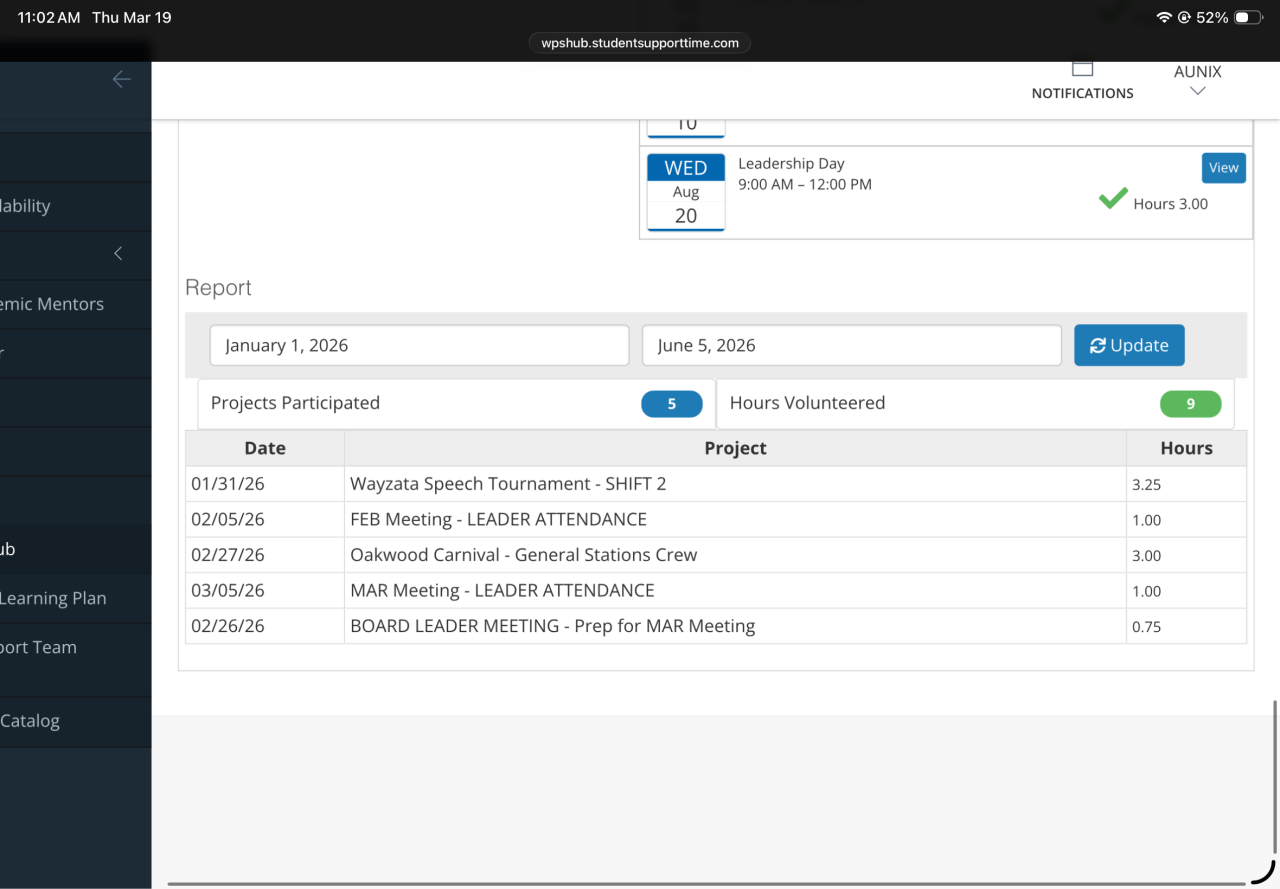
Task: Tap the wpshub.studentsupporttime.com address bar
Action: pos(640,43)
